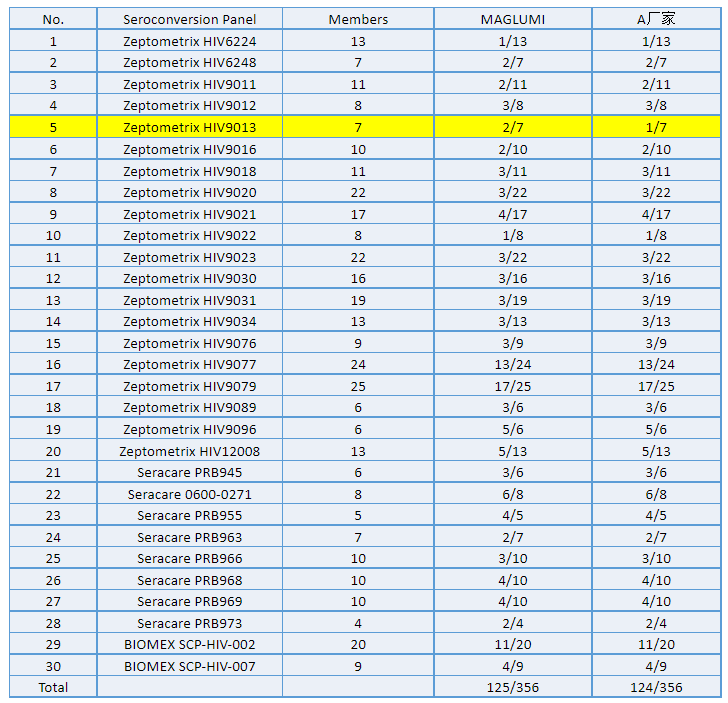
Task: Select the 125/356 MAGLUMI total cell
Action: (513, 687)
